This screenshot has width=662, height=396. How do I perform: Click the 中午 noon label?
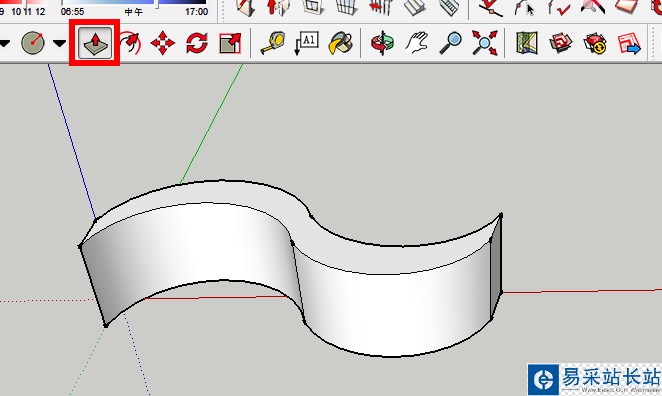pyautogui.click(x=133, y=12)
